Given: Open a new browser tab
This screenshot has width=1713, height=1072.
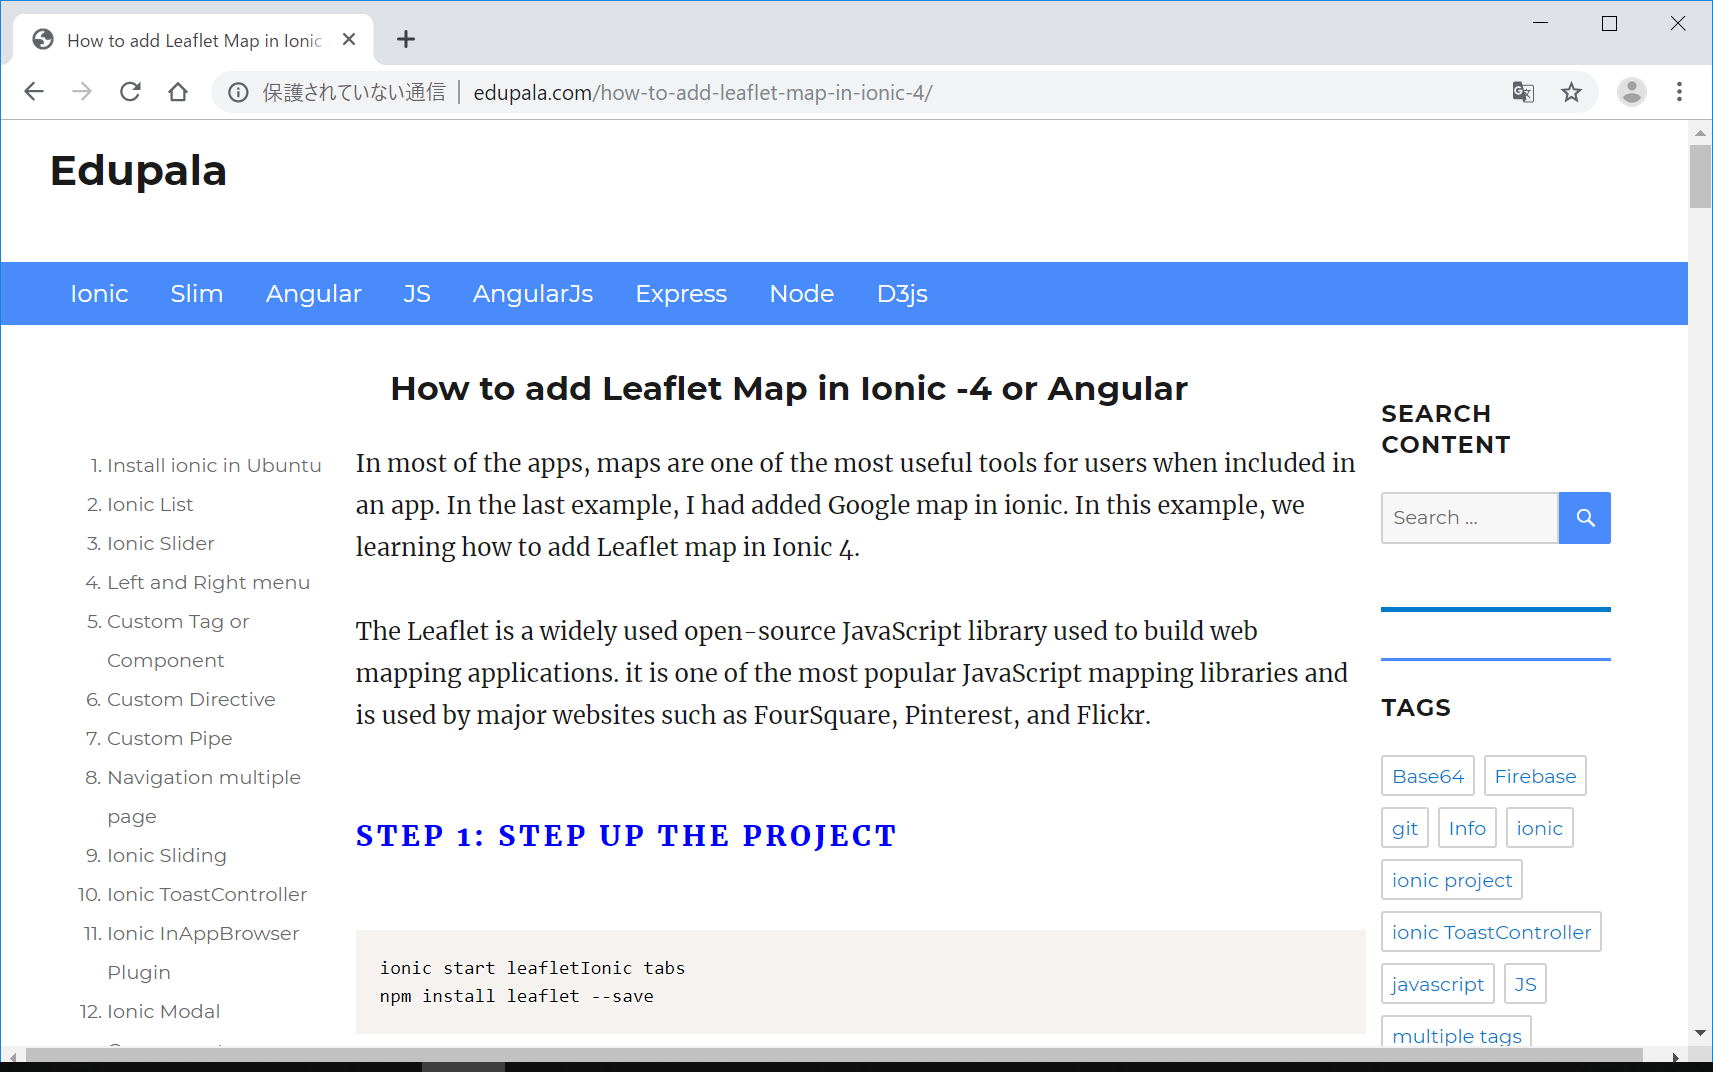Looking at the screenshot, I should pyautogui.click(x=405, y=39).
